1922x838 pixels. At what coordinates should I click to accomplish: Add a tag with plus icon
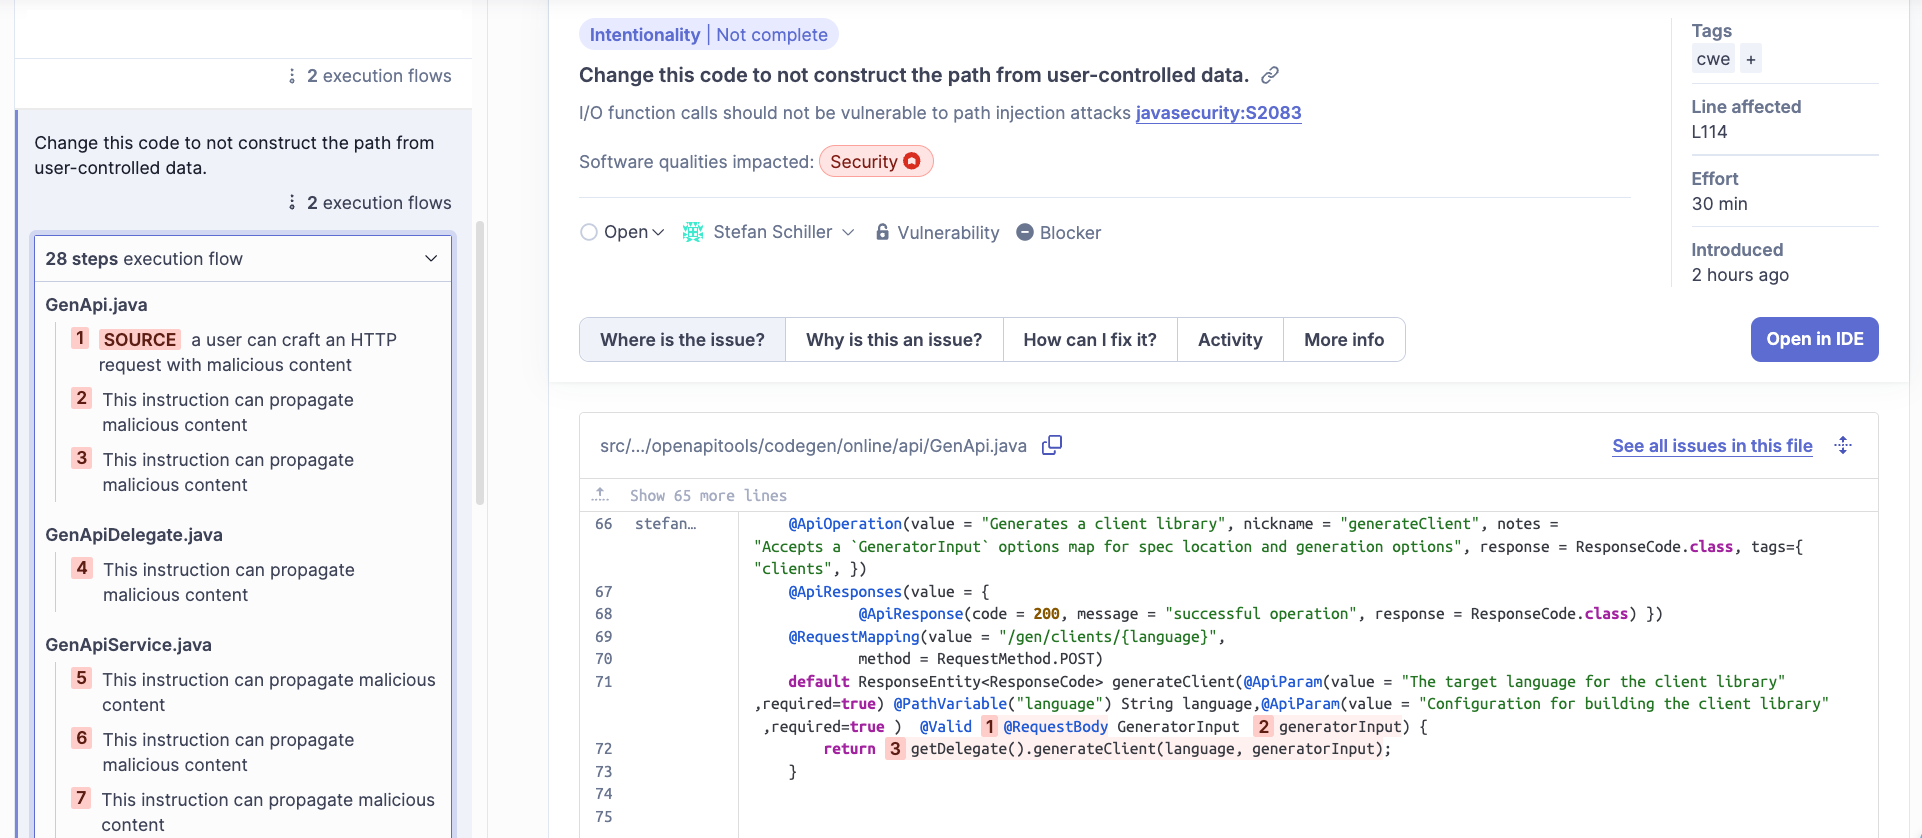pos(1751,59)
